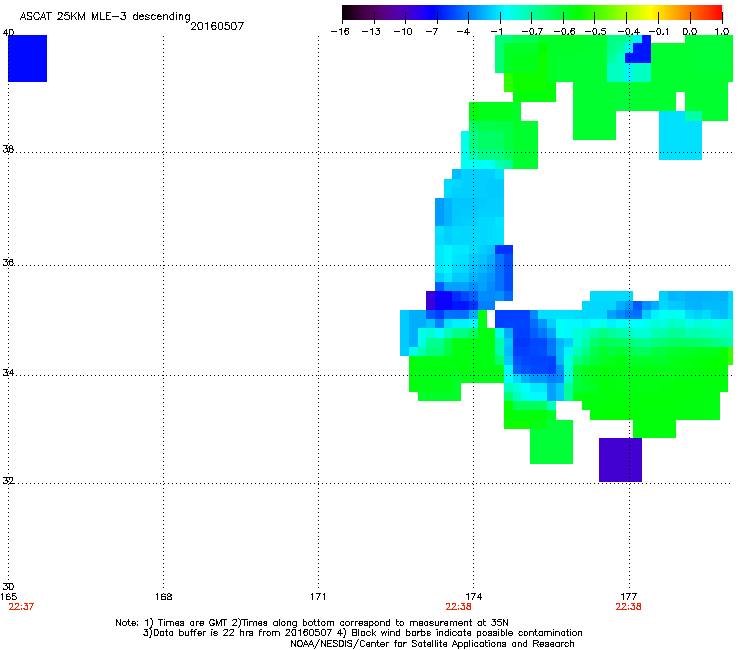The width and height of the screenshot is (740, 650).
Task: Click the latitude 36 axis label
Action: pos(8,262)
